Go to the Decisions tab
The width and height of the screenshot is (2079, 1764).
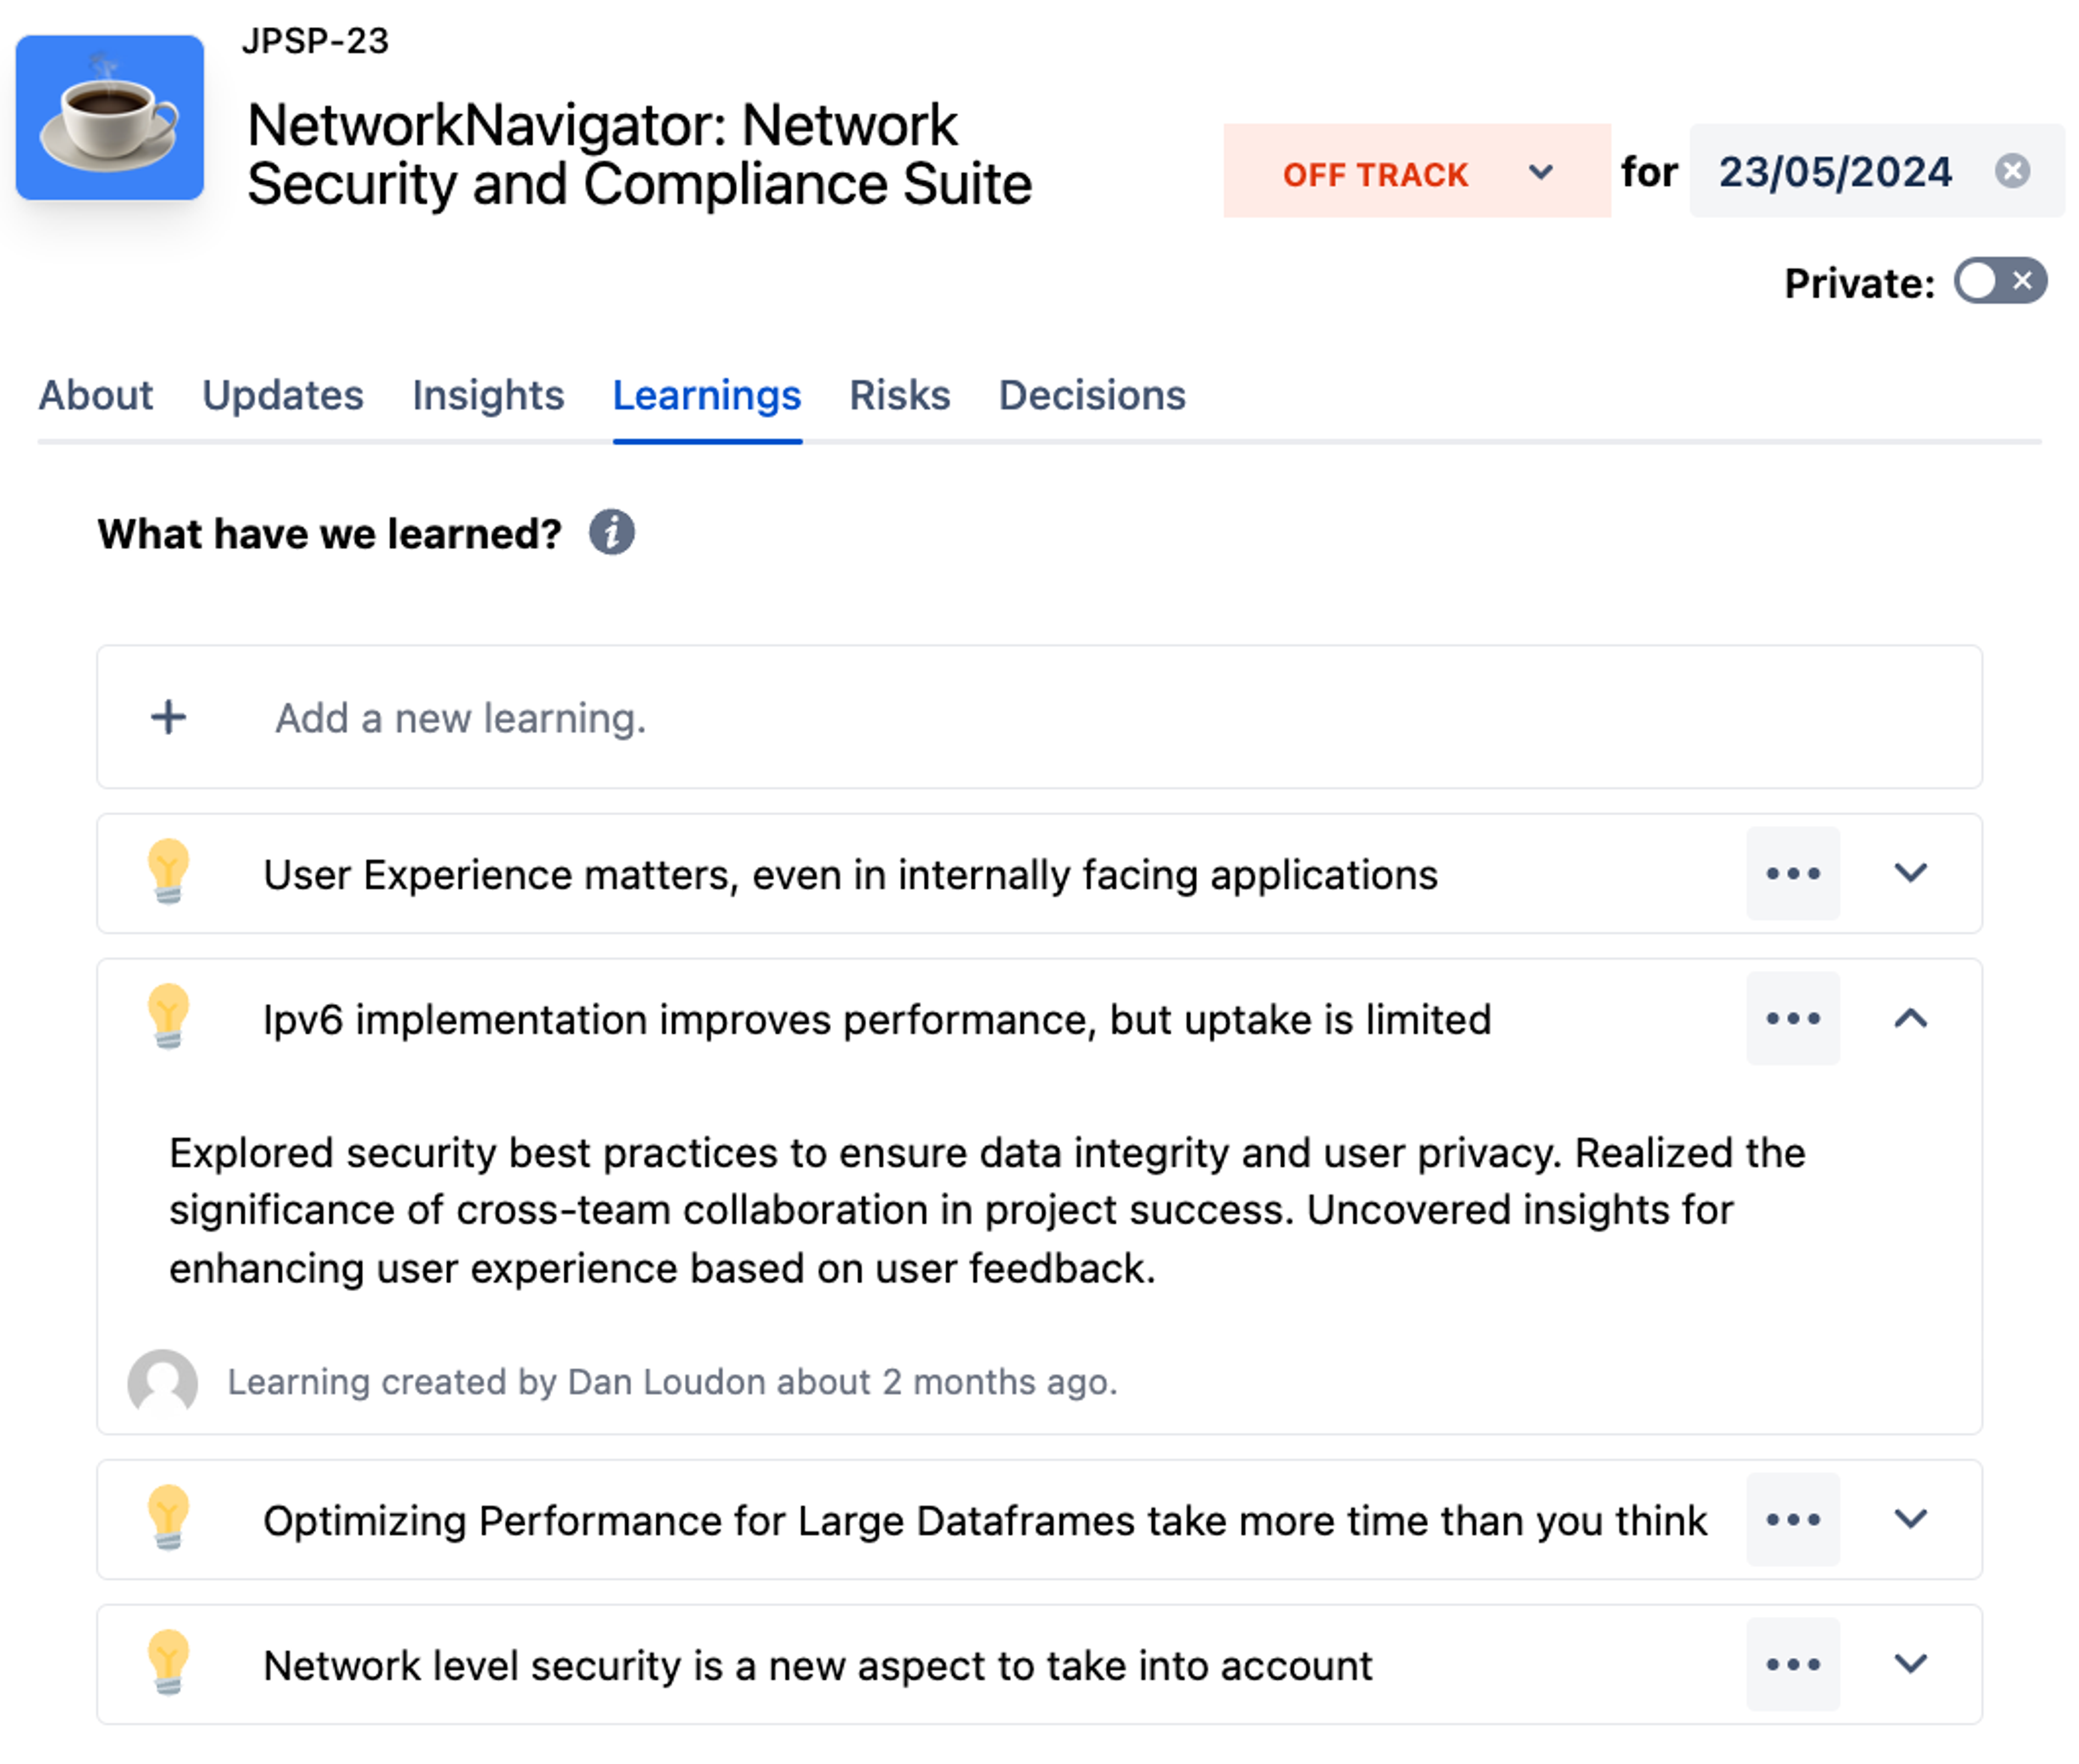click(1092, 395)
